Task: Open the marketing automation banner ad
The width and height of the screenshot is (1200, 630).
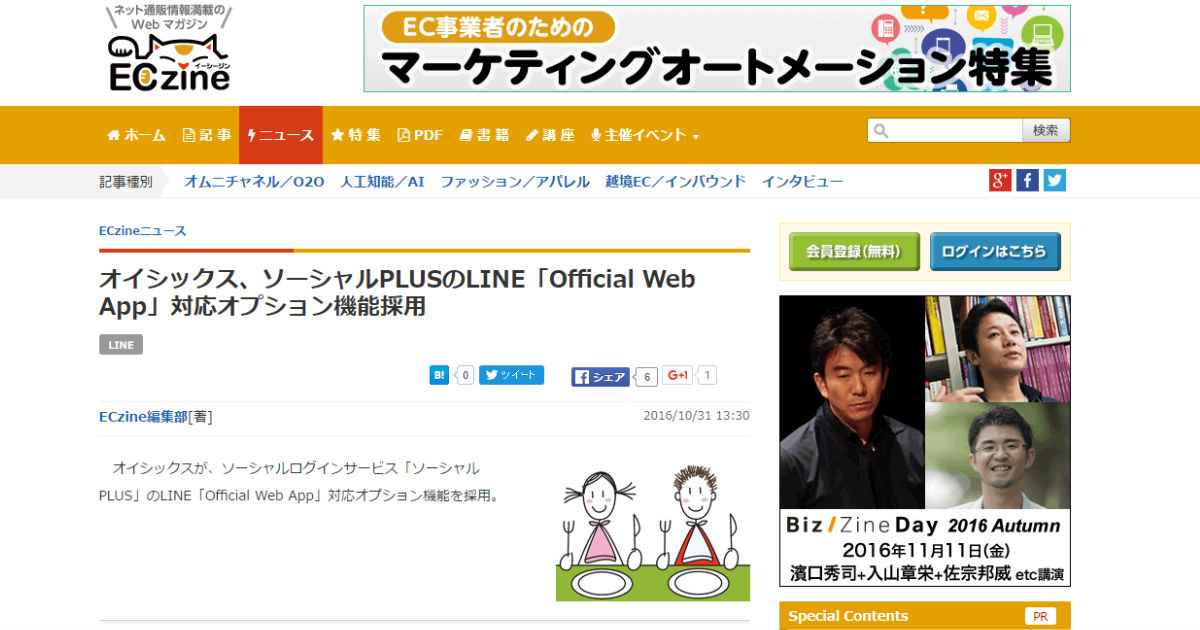Action: 717,49
